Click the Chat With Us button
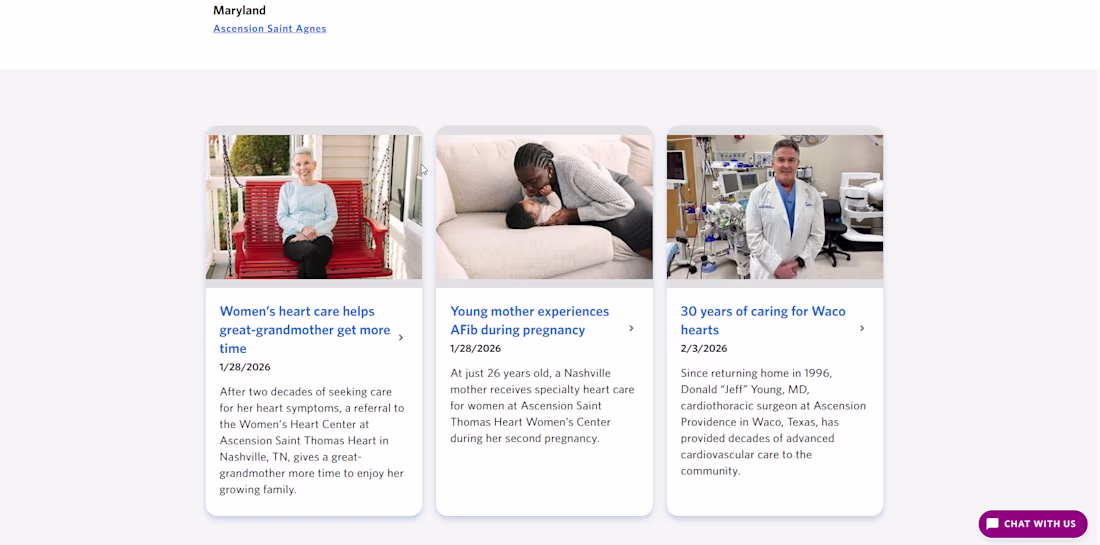Image resolution: width=1100 pixels, height=545 pixels. (1033, 524)
